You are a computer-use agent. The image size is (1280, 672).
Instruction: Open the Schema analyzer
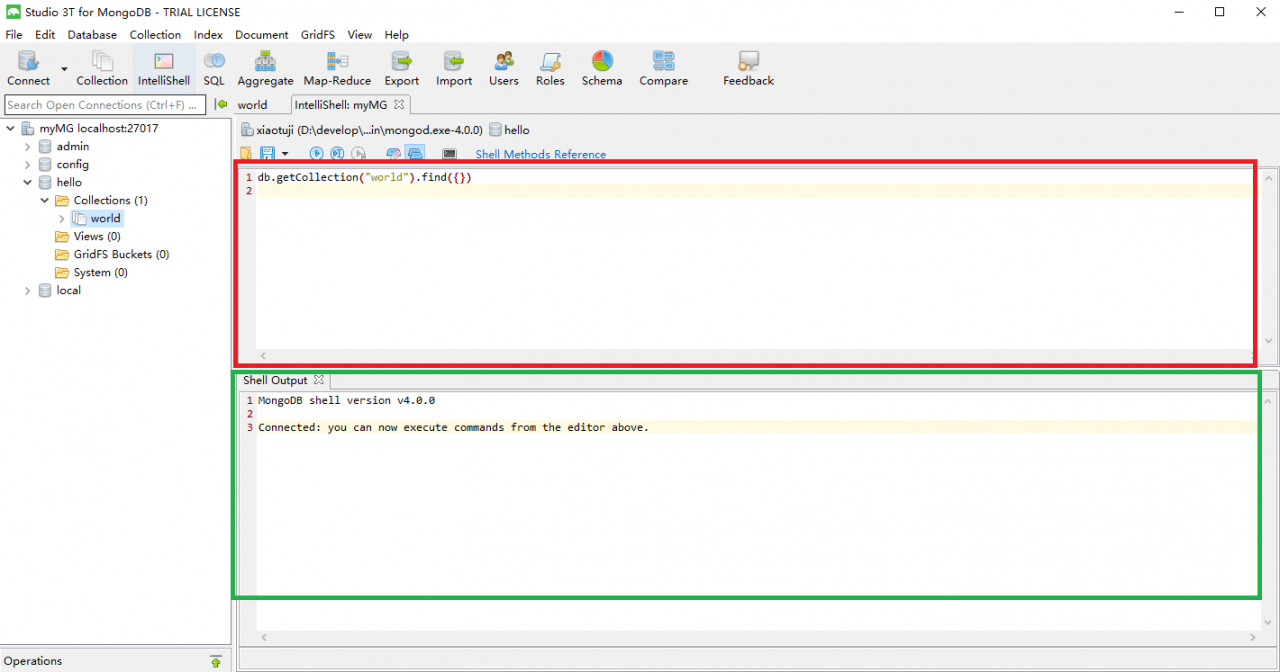click(x=601, y=67)
